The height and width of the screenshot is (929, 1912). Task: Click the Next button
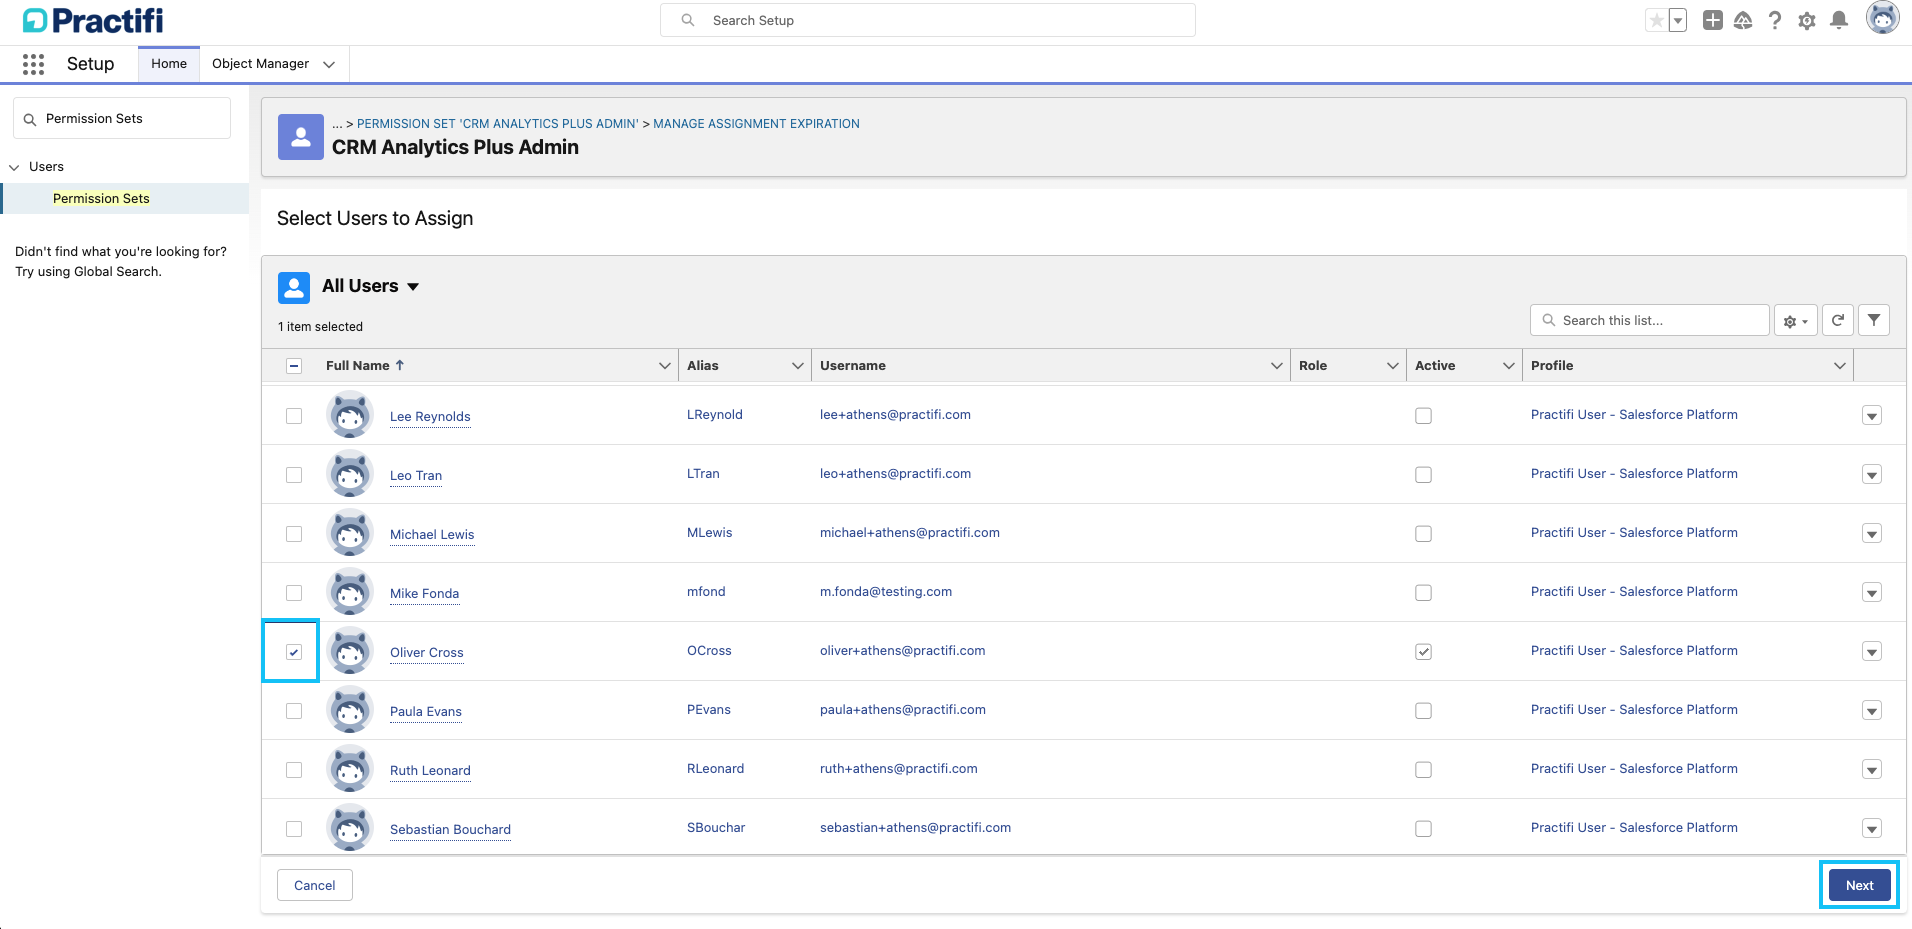[1859, 885]
